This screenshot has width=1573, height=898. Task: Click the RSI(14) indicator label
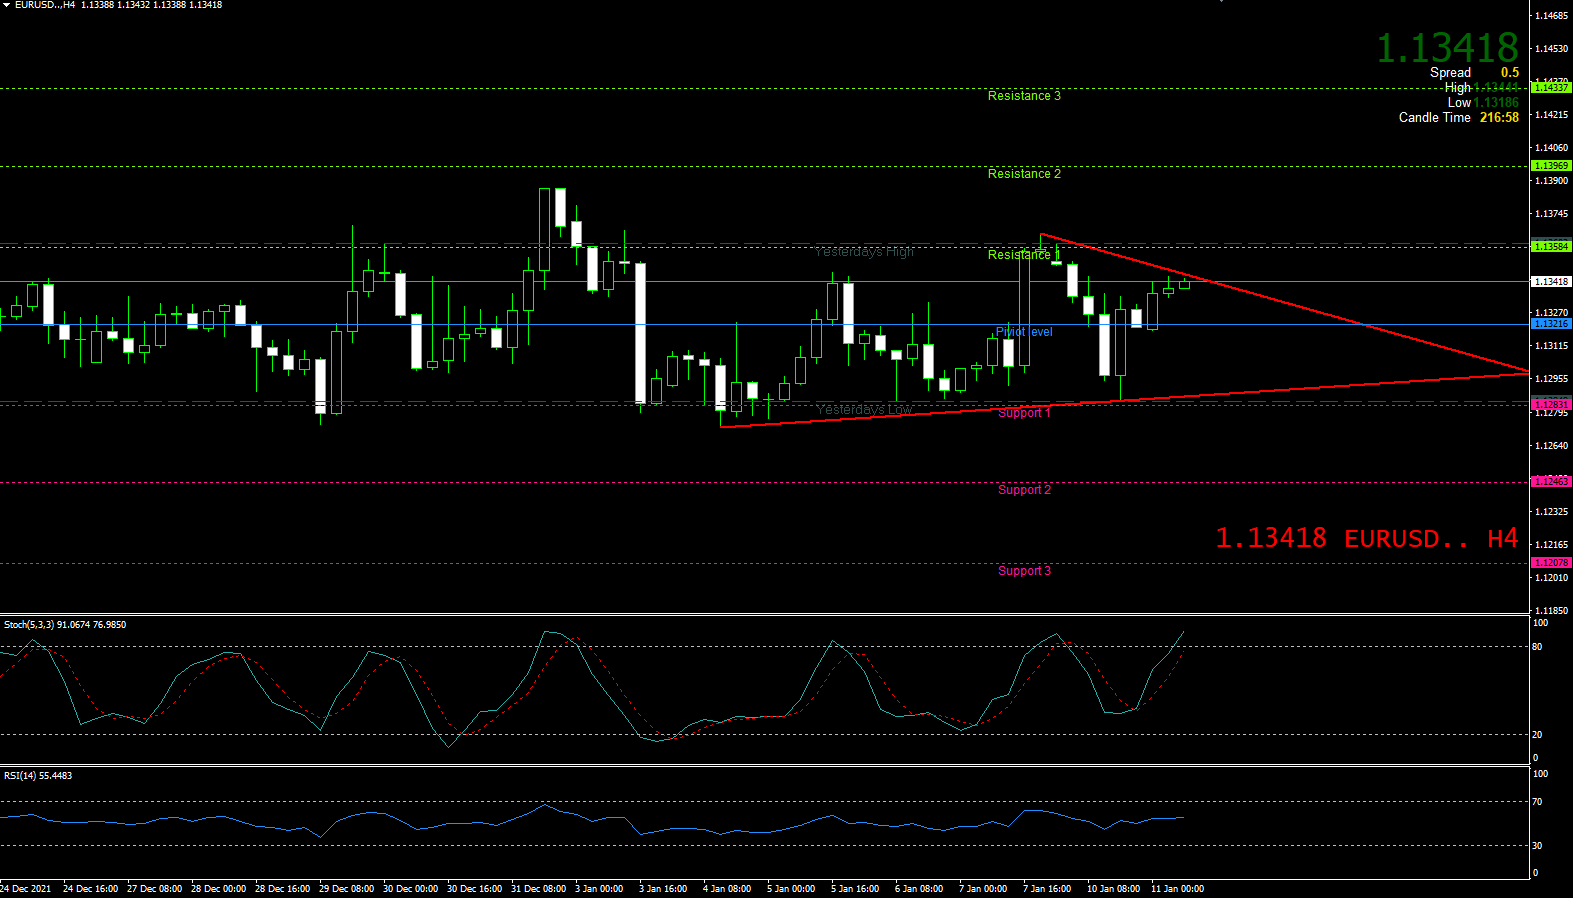click(x=38, y=776)
